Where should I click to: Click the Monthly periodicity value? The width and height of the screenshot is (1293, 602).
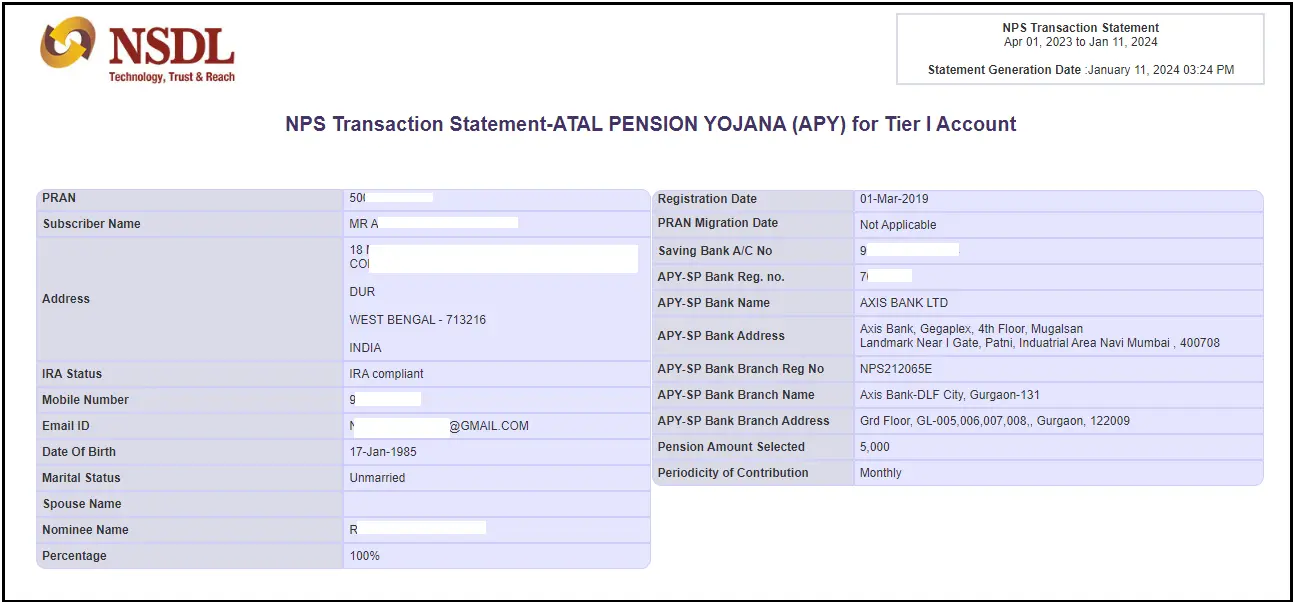pos(881,473)
